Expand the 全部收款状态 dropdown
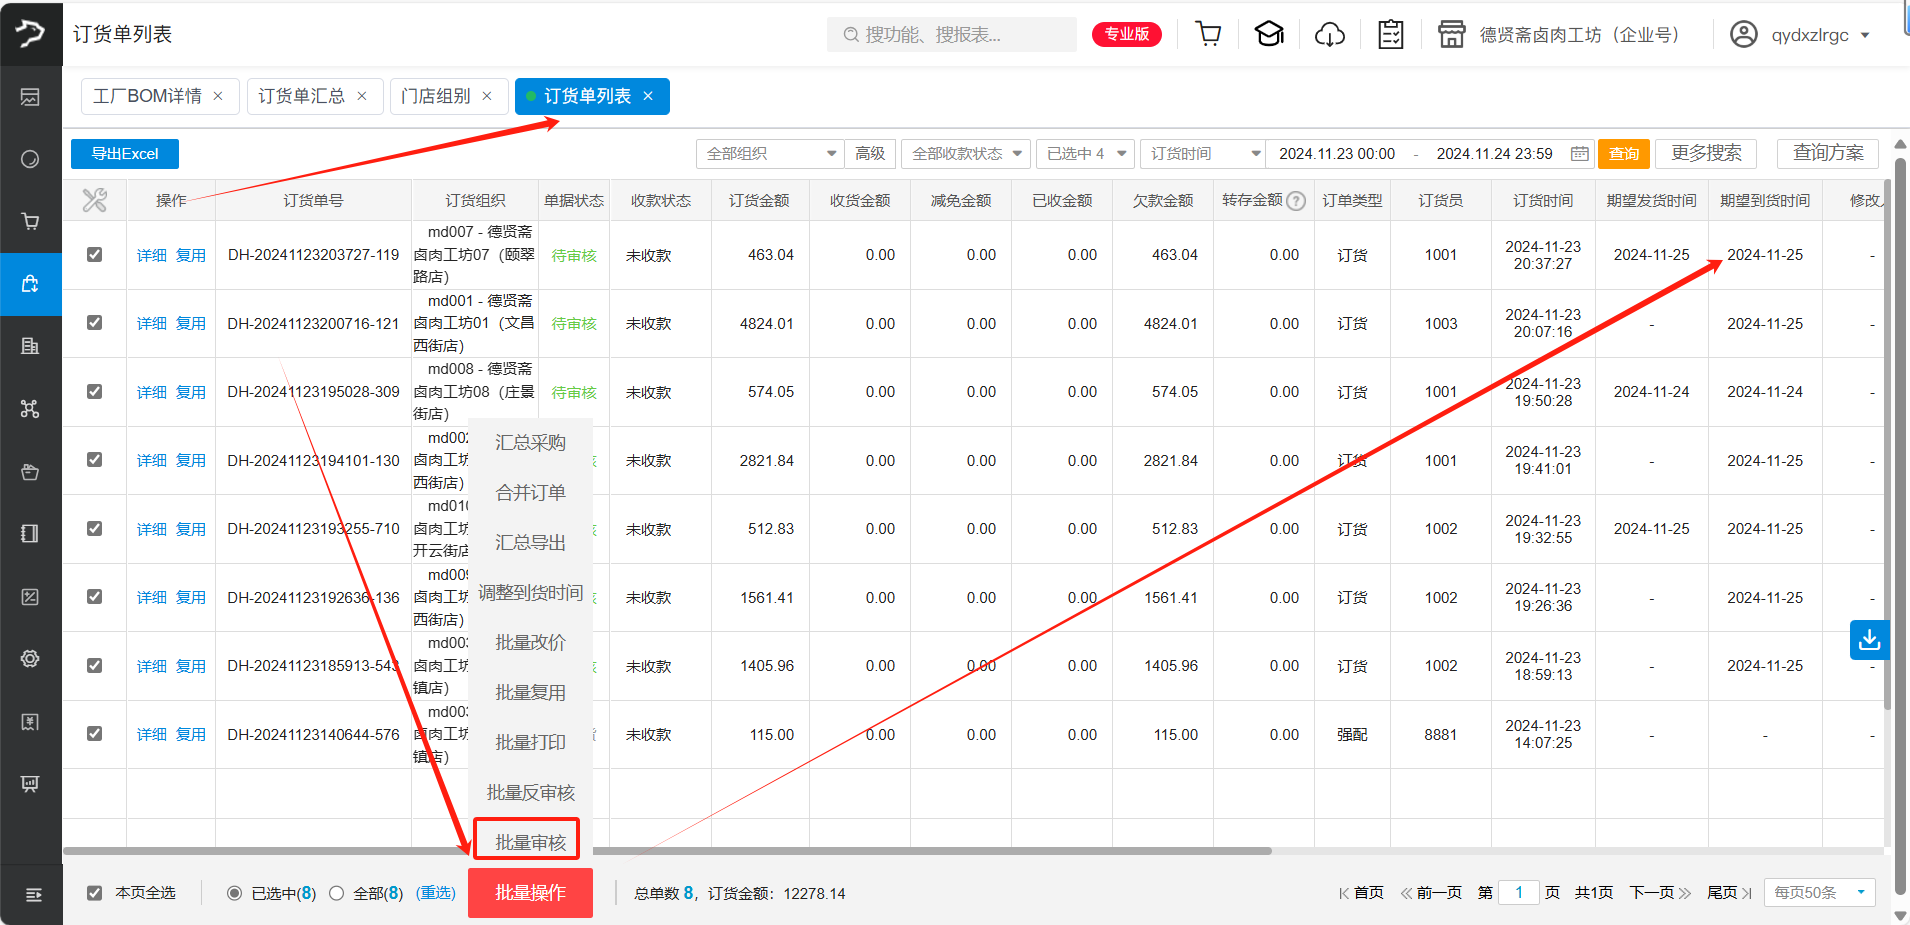 [x=965, y=154]
